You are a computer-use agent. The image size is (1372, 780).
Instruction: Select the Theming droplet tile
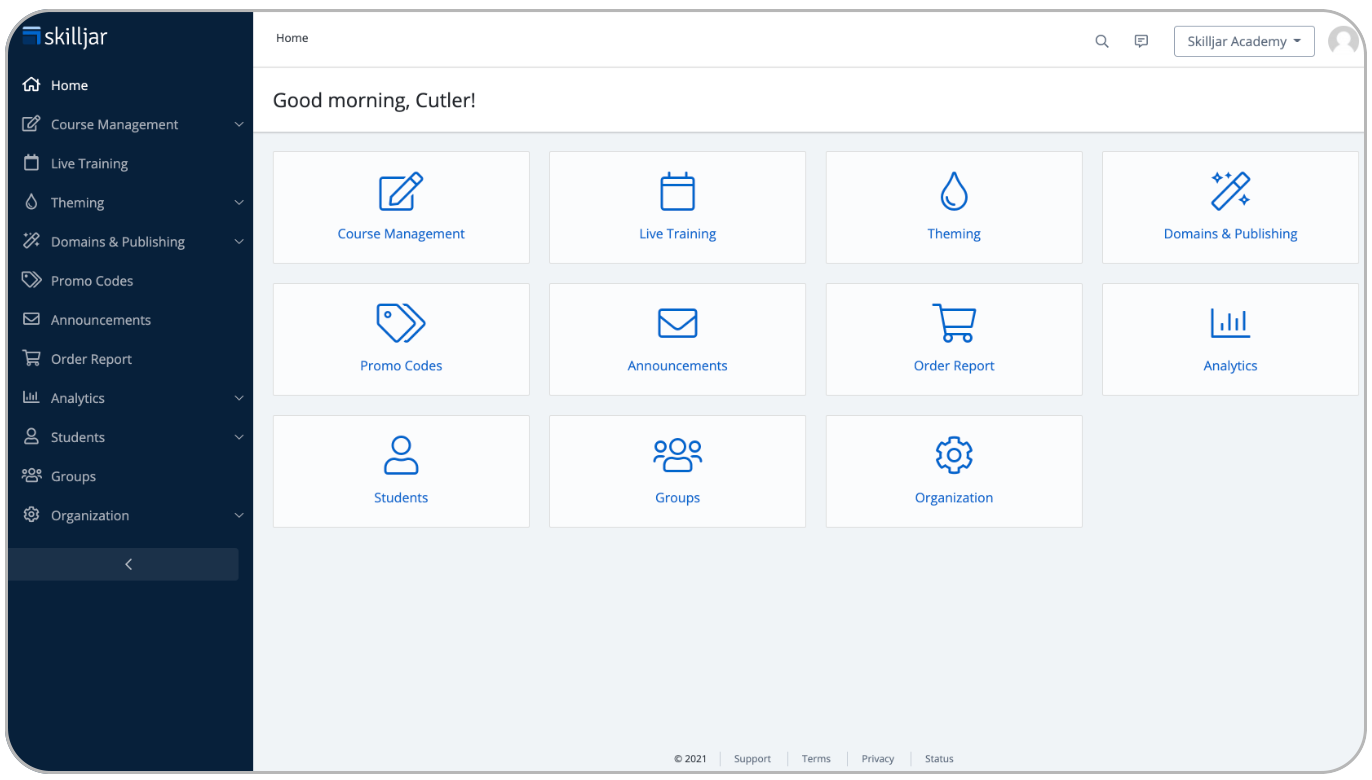tap(954, 207)
